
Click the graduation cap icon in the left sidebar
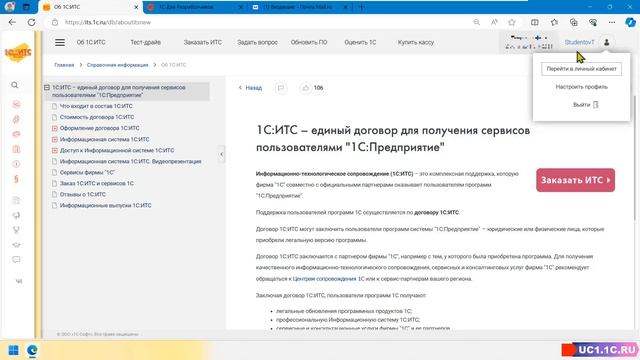[x=16, y=245]
